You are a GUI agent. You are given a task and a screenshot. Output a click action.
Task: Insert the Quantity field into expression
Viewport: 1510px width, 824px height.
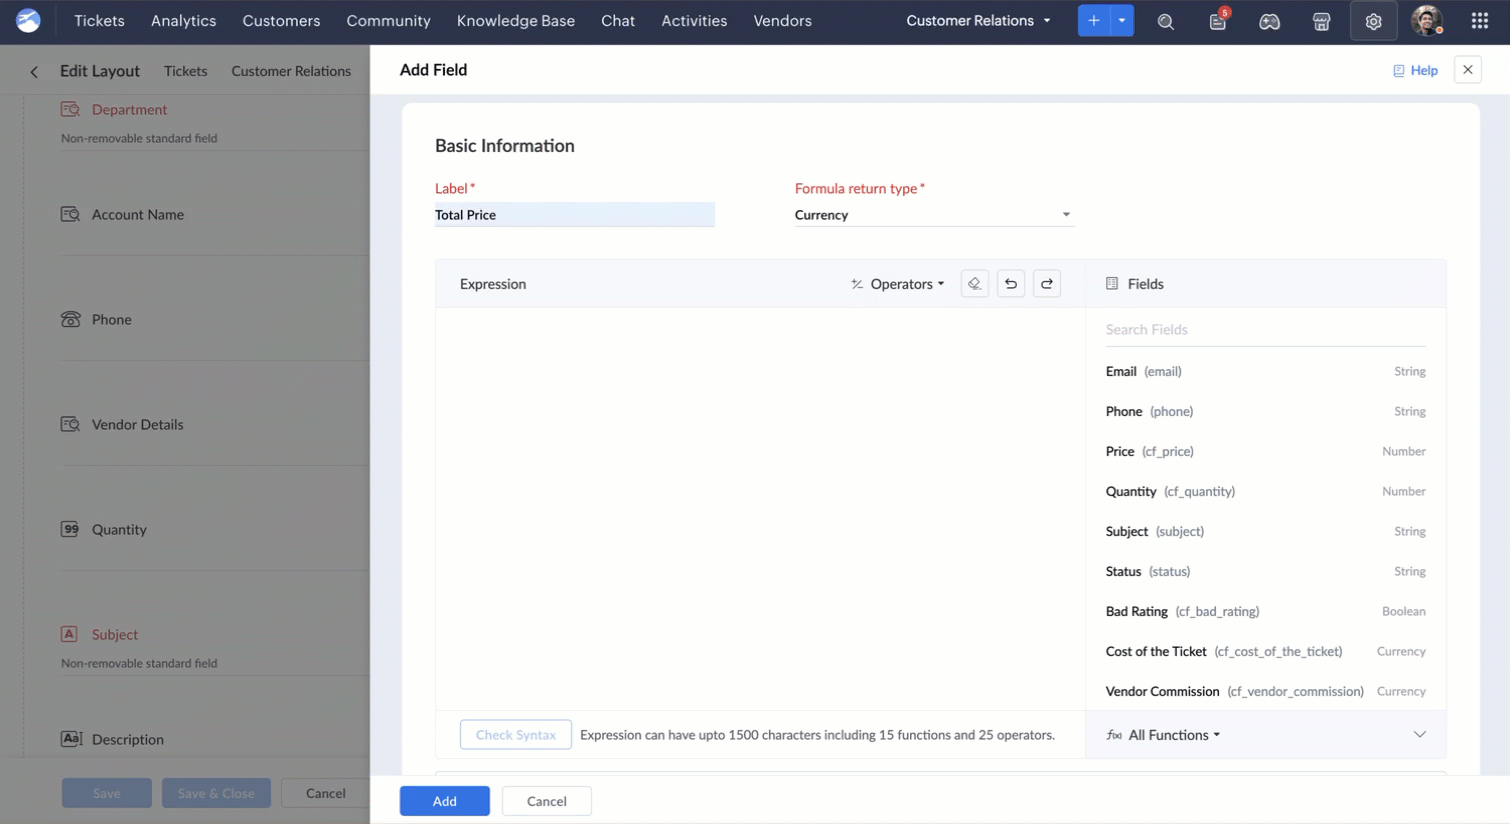click(x=1131, y=491)
